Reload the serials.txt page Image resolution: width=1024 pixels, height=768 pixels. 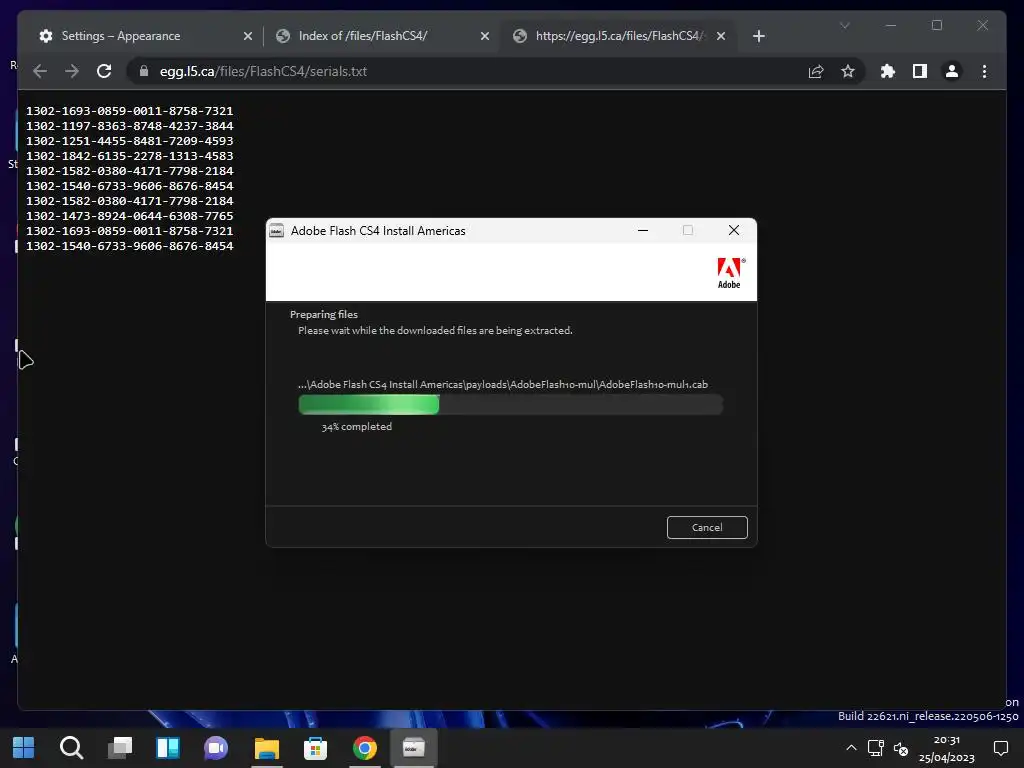pos(104,71)
